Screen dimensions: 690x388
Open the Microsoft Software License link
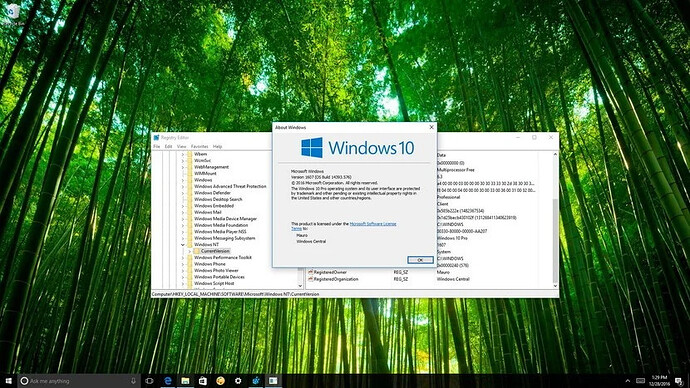373,224
